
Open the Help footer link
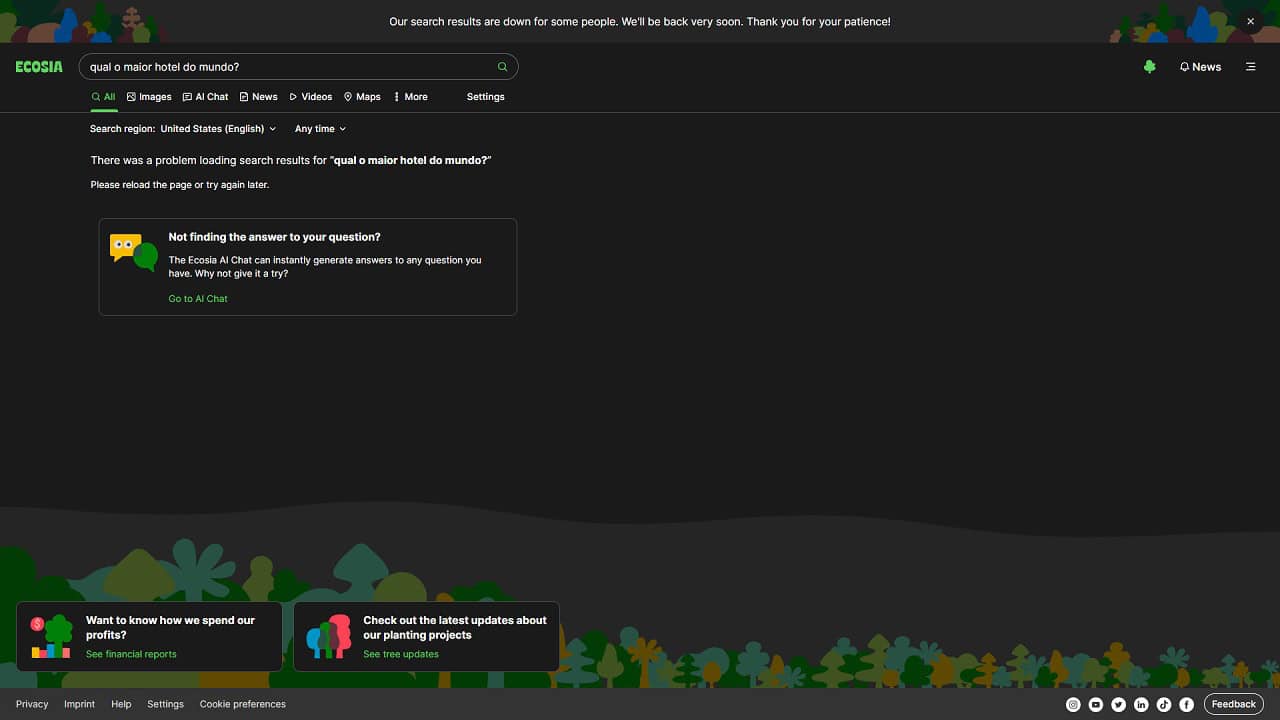pos(121,704)
